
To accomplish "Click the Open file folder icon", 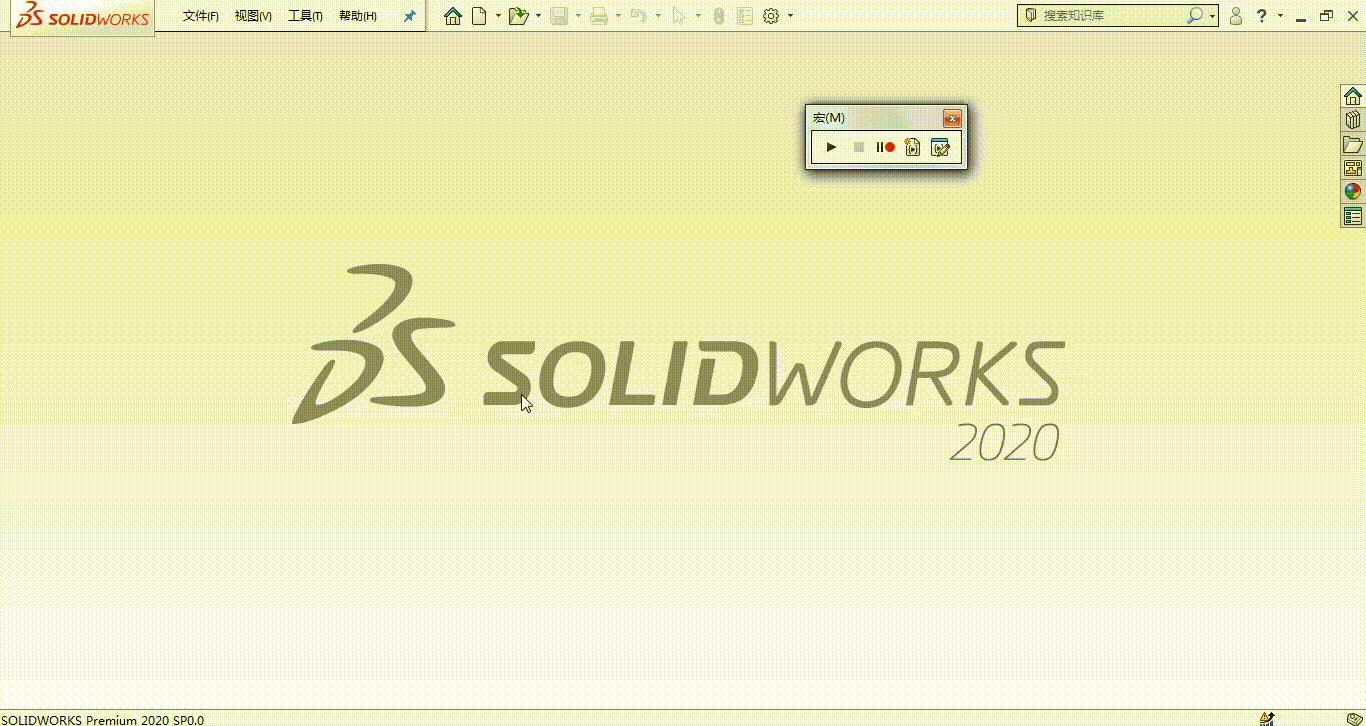I will (x=518, y=16).
